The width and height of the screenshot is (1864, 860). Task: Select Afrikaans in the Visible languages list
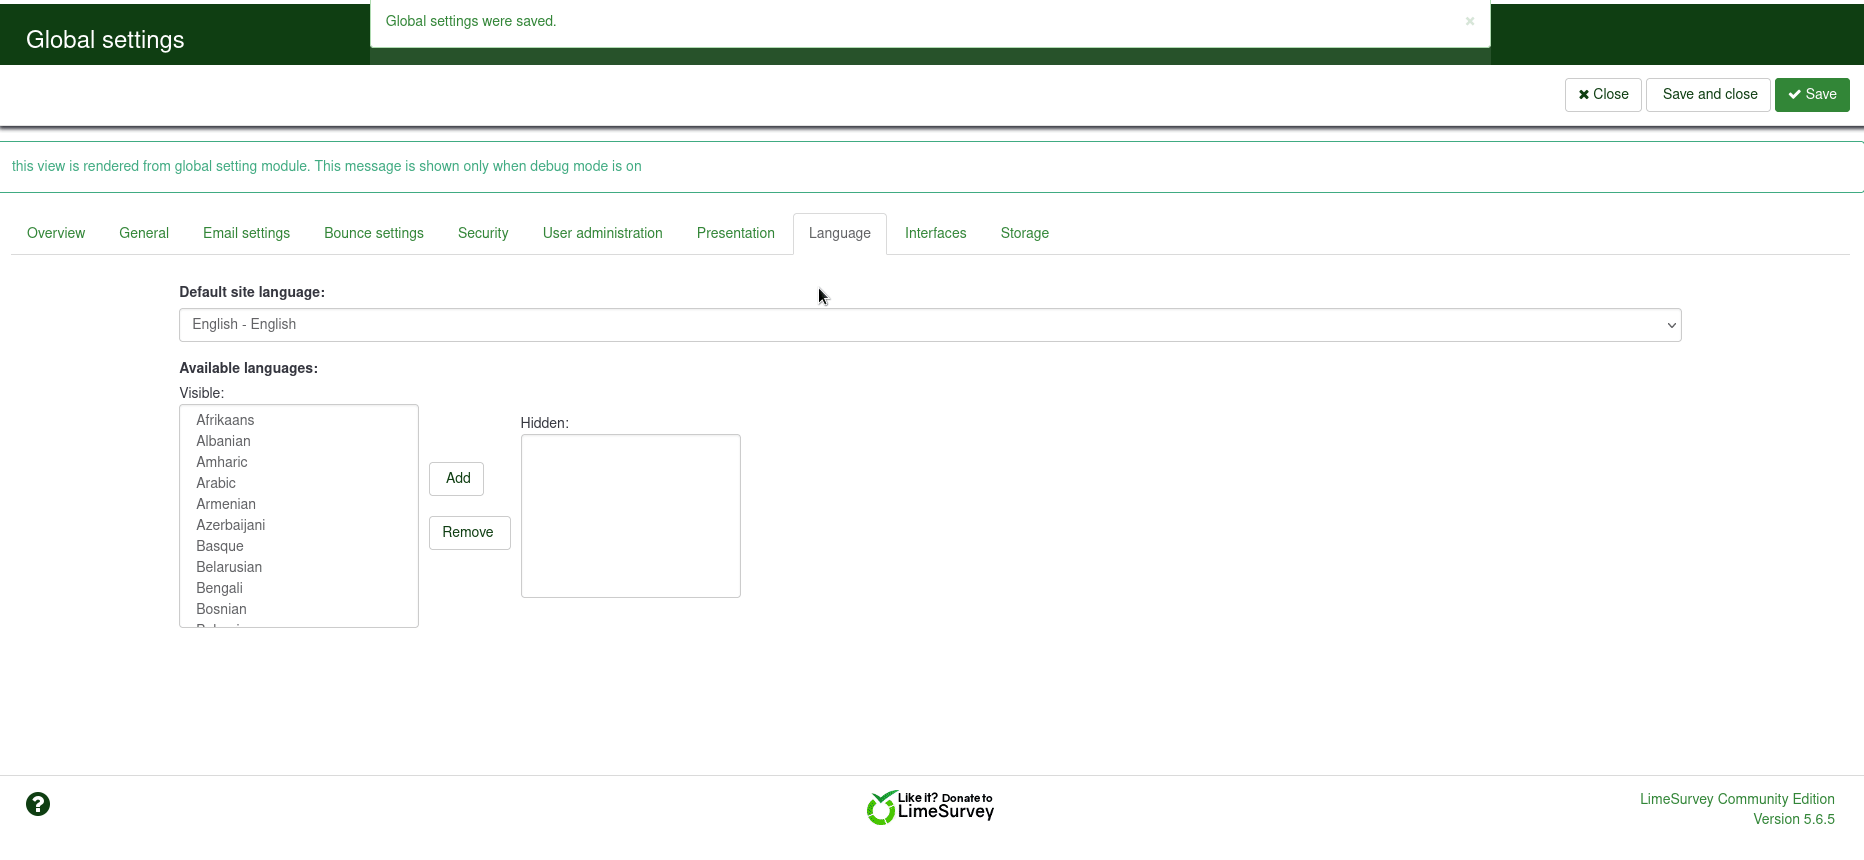coord(225,420)
